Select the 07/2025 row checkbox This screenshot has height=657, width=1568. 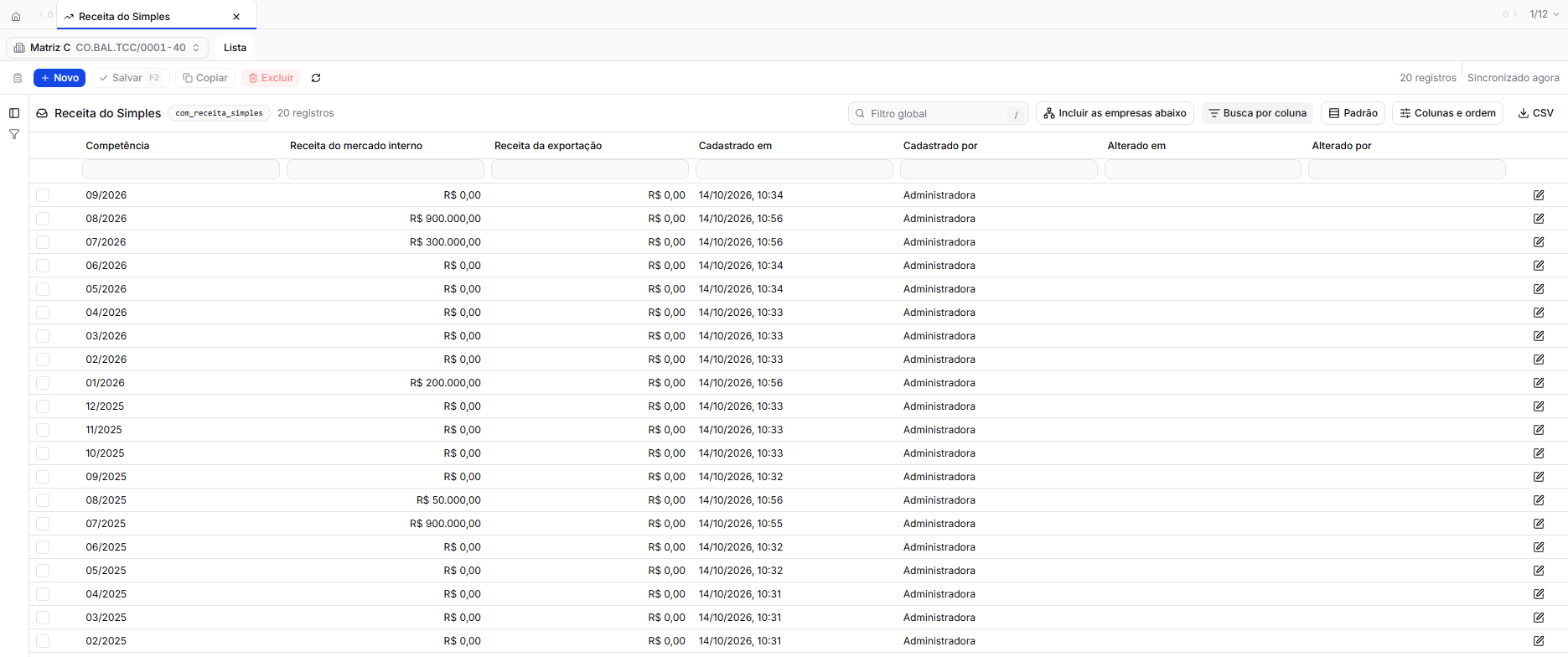pyautogui.click(x=43, y=523)
